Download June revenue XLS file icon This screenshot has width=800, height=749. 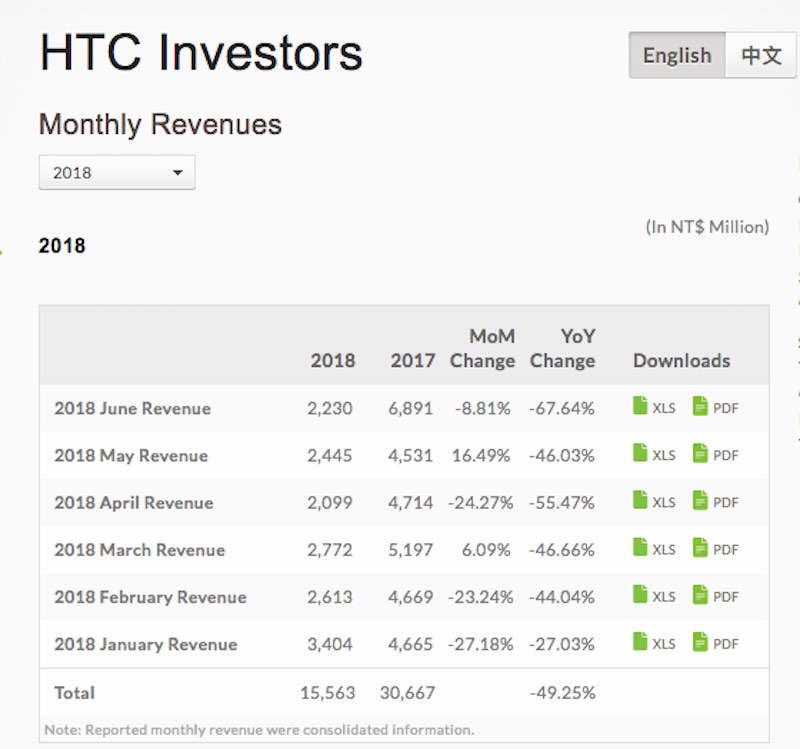click(640, 406)
